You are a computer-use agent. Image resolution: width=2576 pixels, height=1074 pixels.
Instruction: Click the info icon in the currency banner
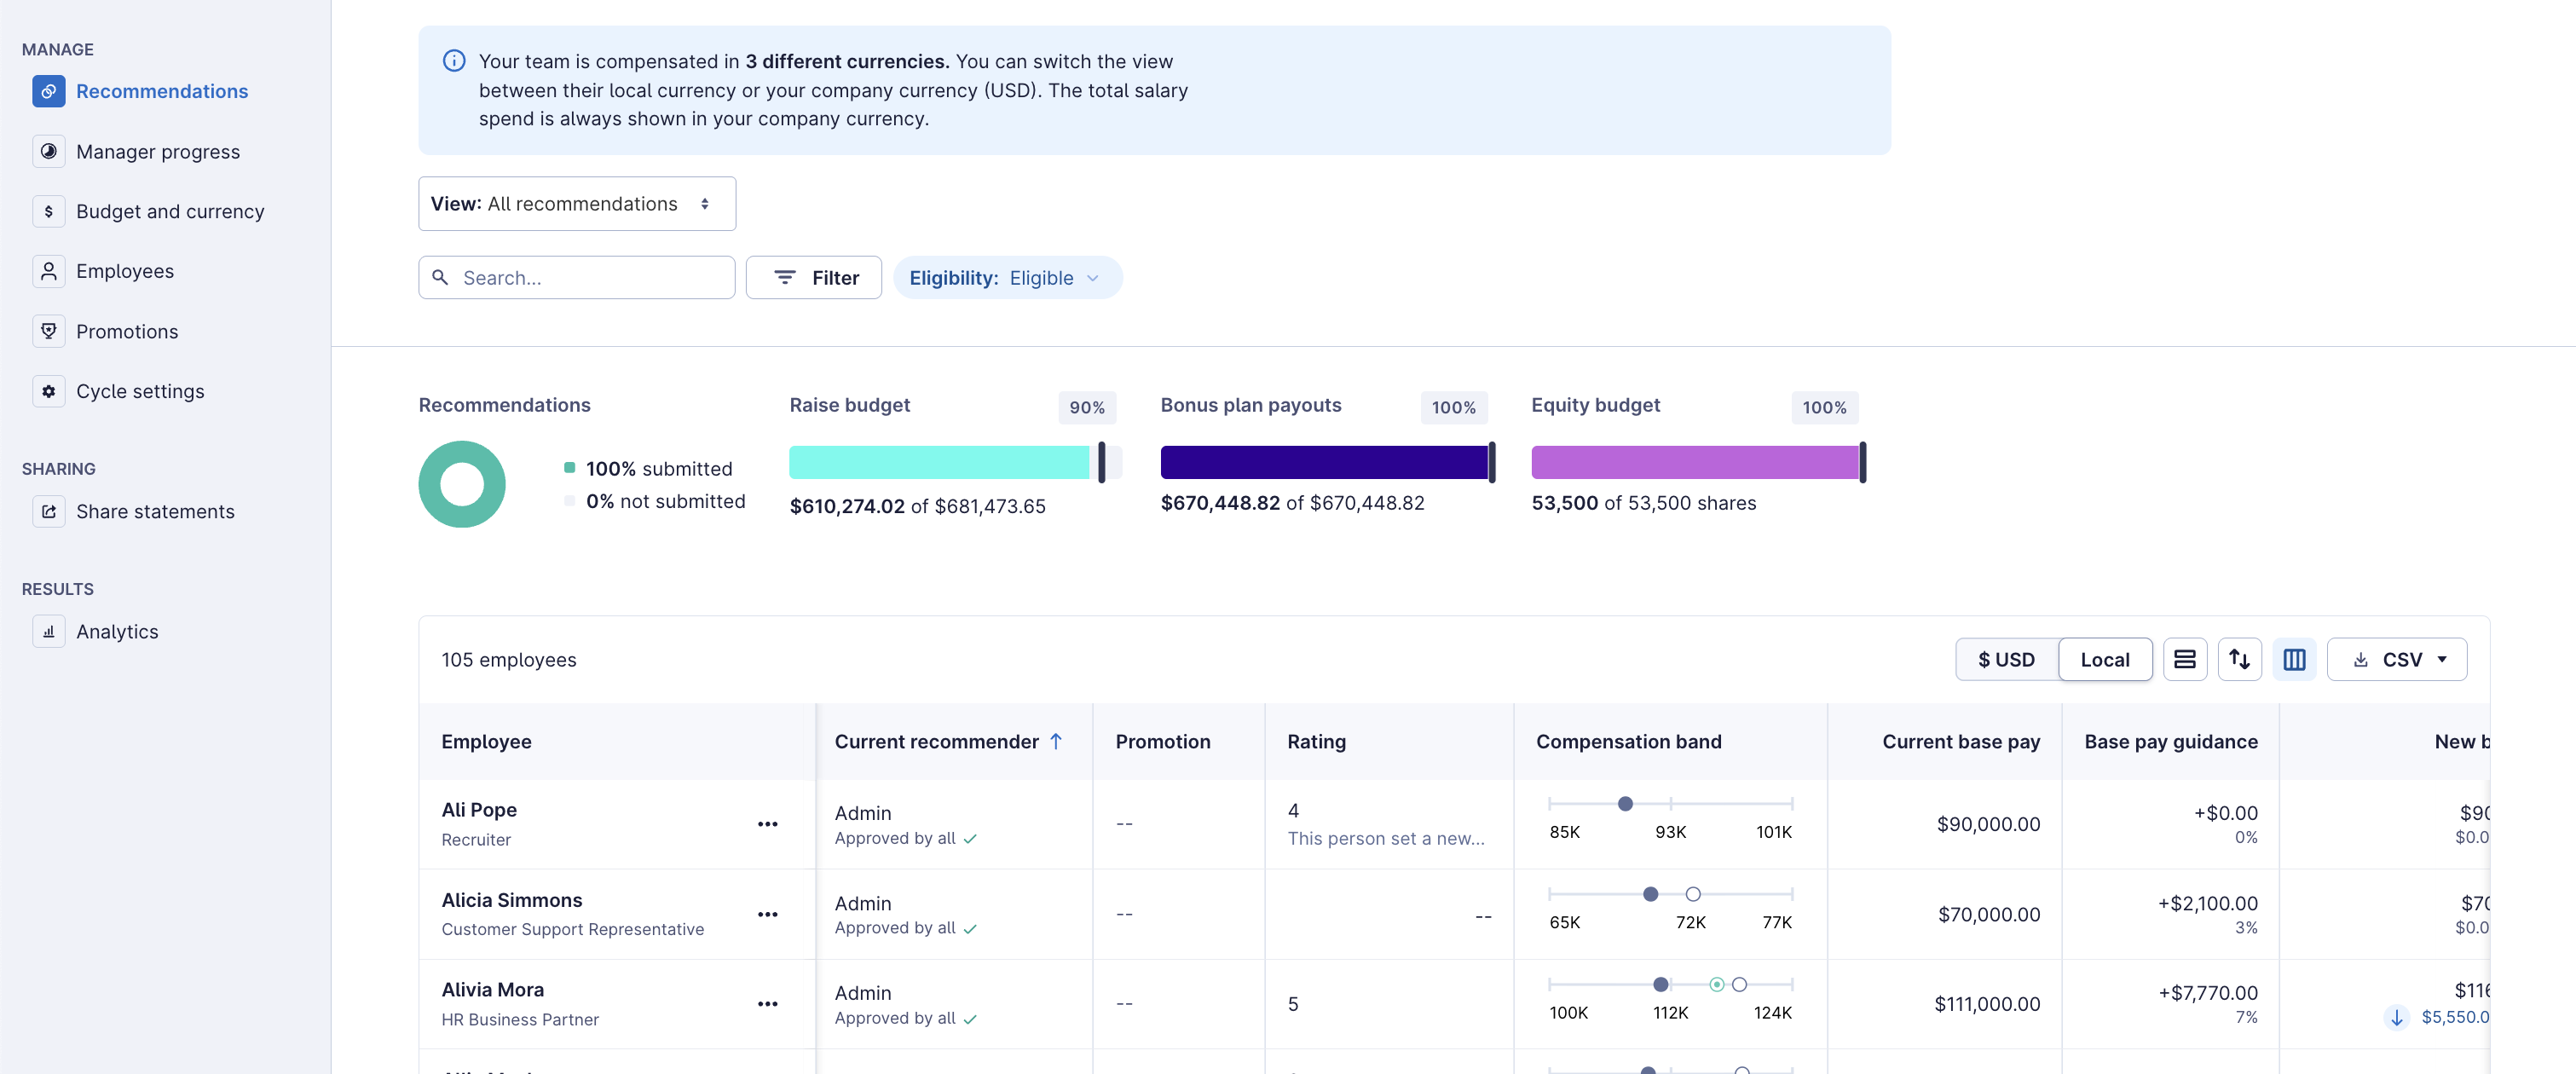[454, 61]
